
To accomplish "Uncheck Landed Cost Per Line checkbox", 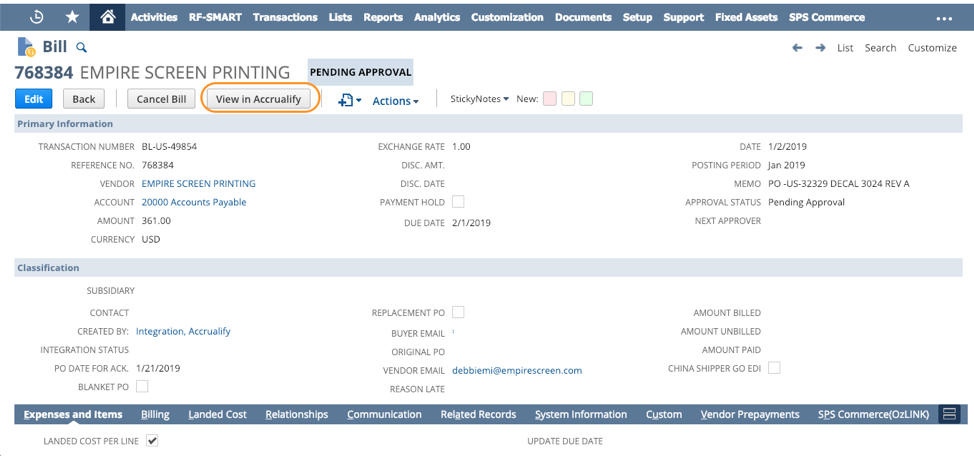I will [x=152, y=440].
